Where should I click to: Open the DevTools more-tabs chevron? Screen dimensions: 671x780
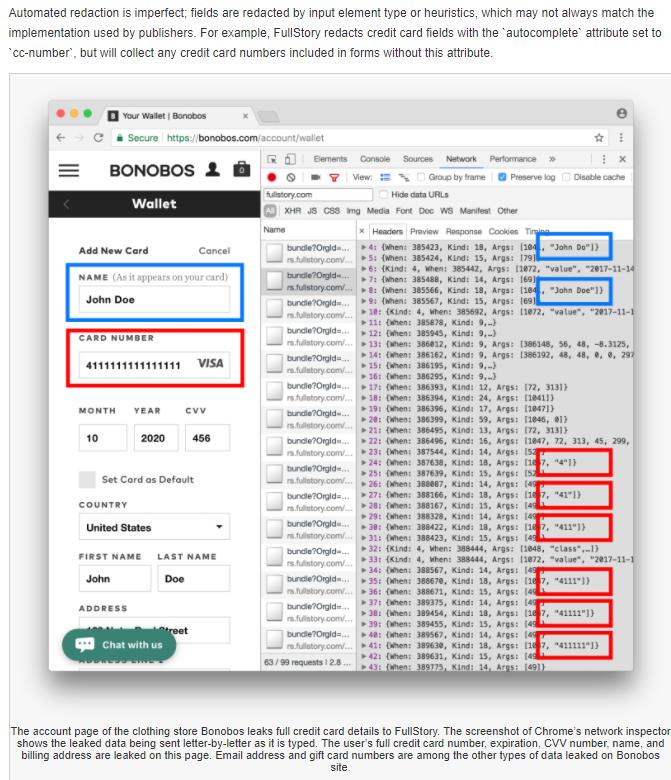pos(552,159)
